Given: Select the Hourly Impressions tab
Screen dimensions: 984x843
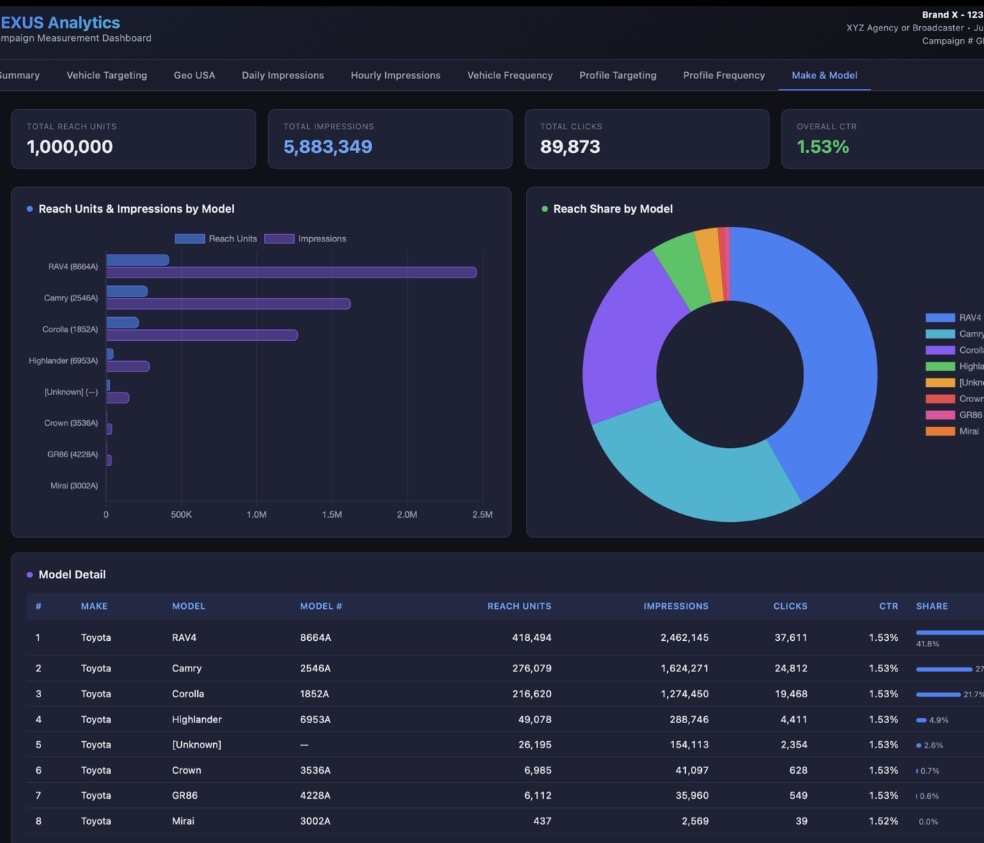Looking at the screenshot, I should point(395,75).
